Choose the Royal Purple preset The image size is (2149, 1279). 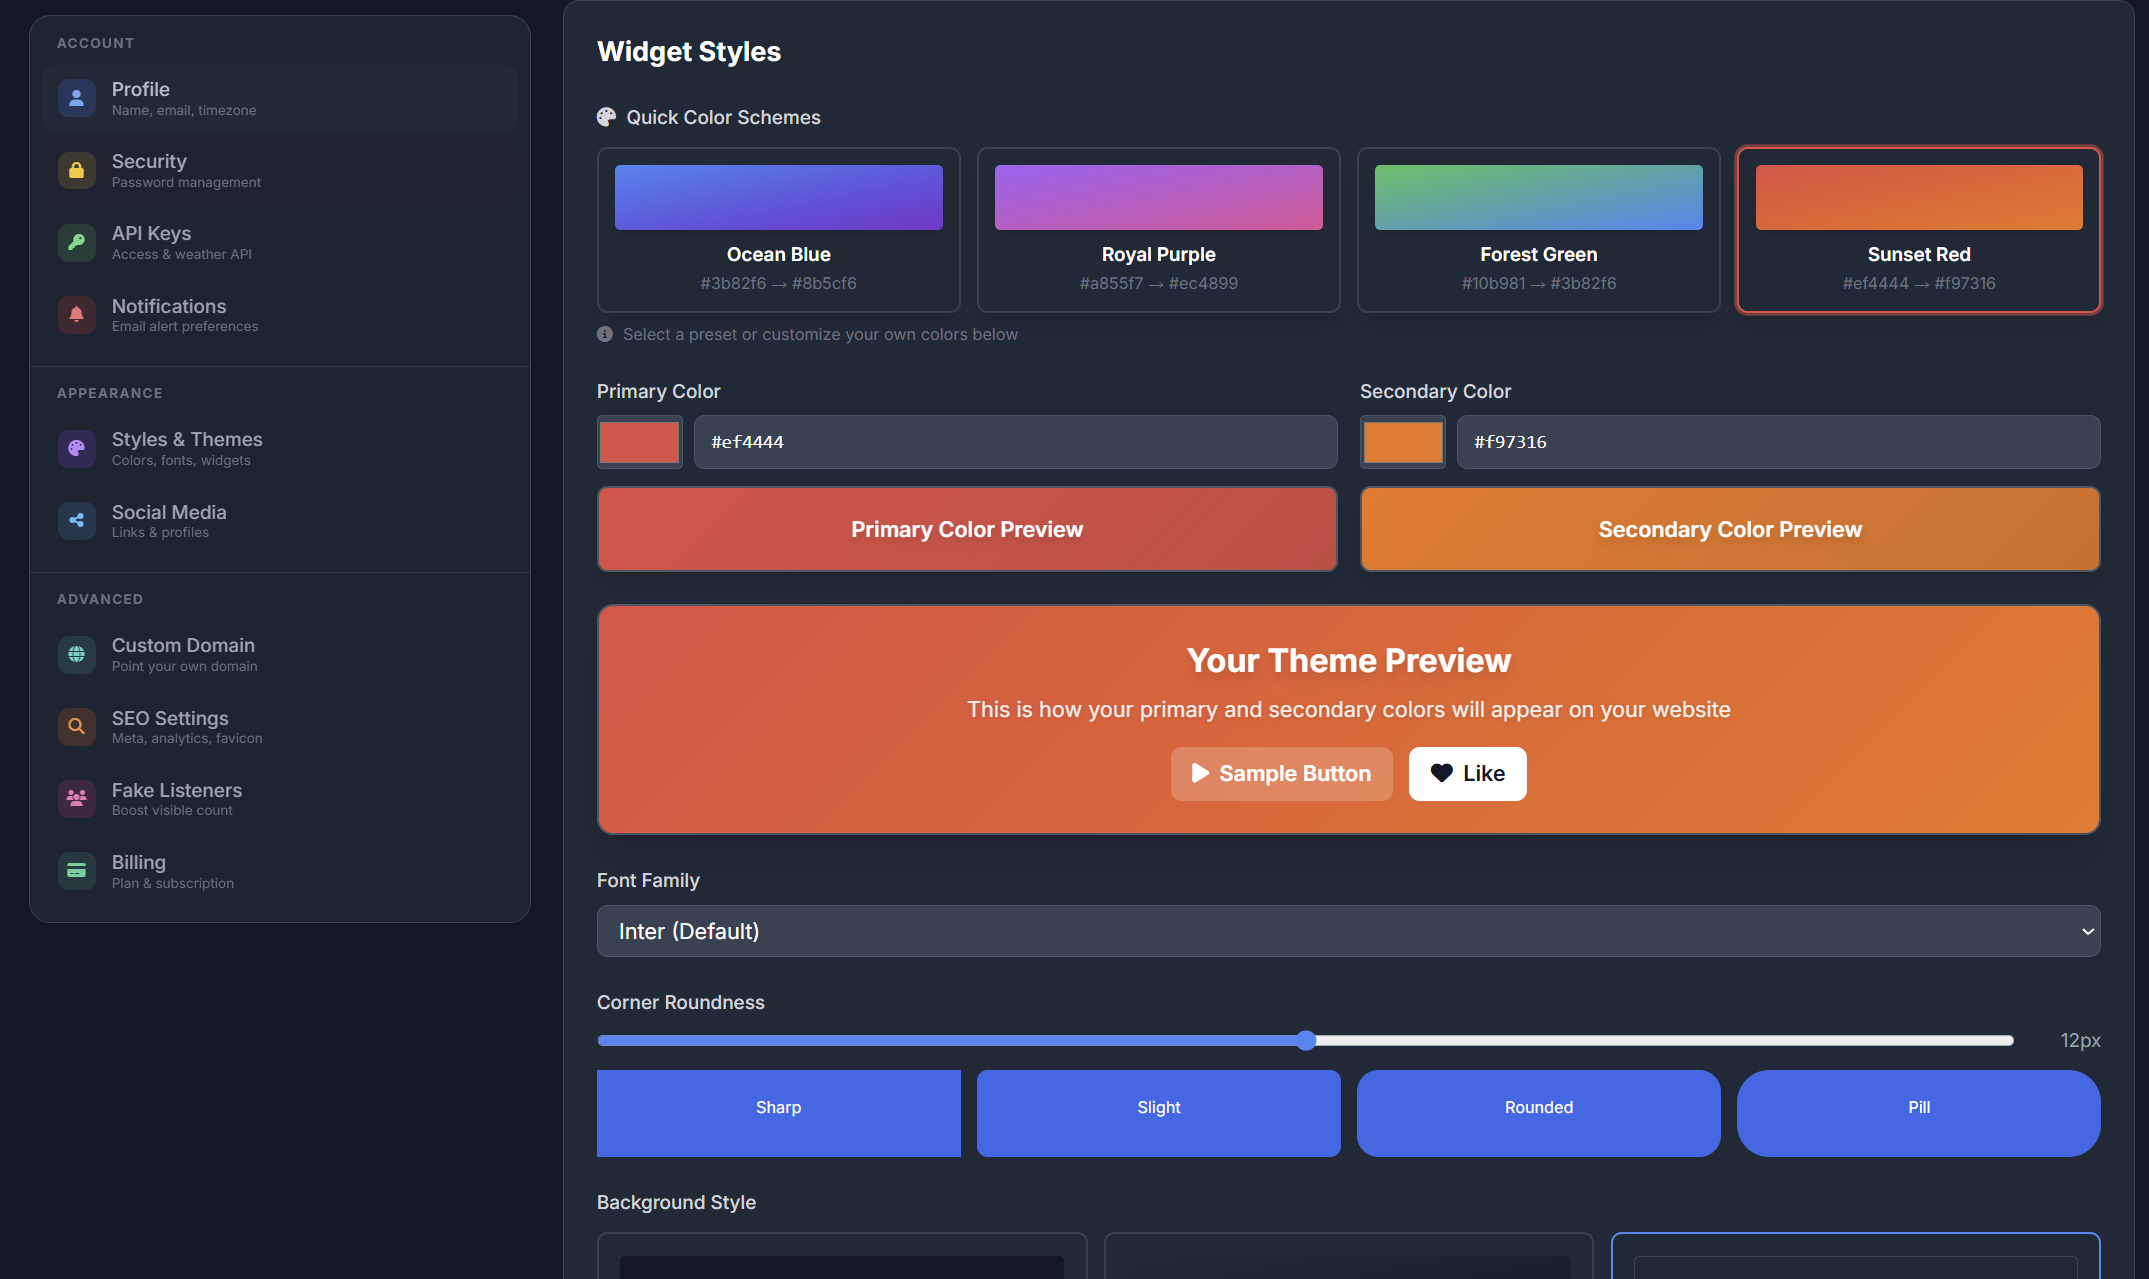1158,229
